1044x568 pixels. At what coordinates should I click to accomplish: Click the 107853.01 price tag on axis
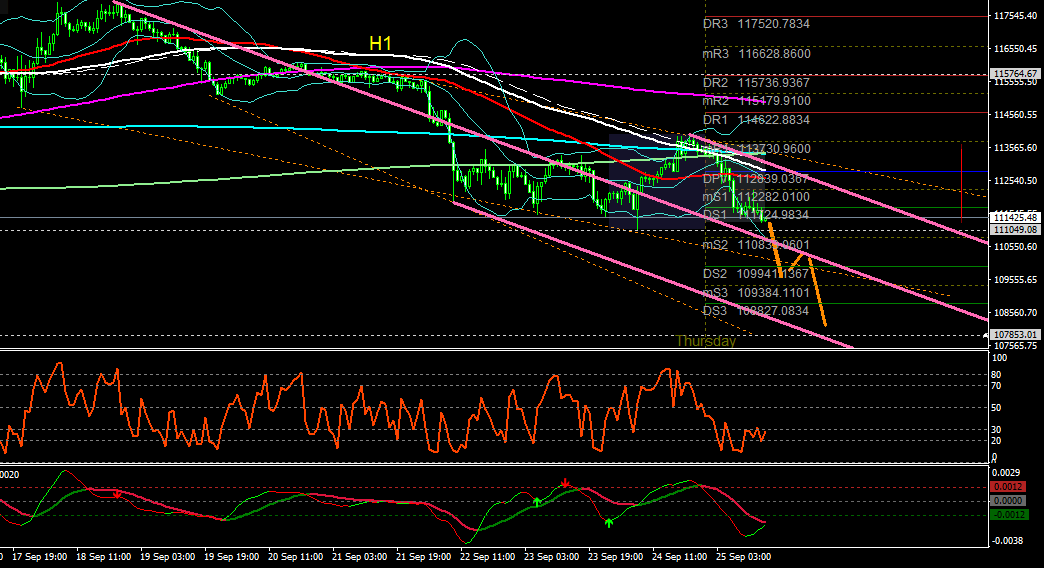[x=1015, y=334]
